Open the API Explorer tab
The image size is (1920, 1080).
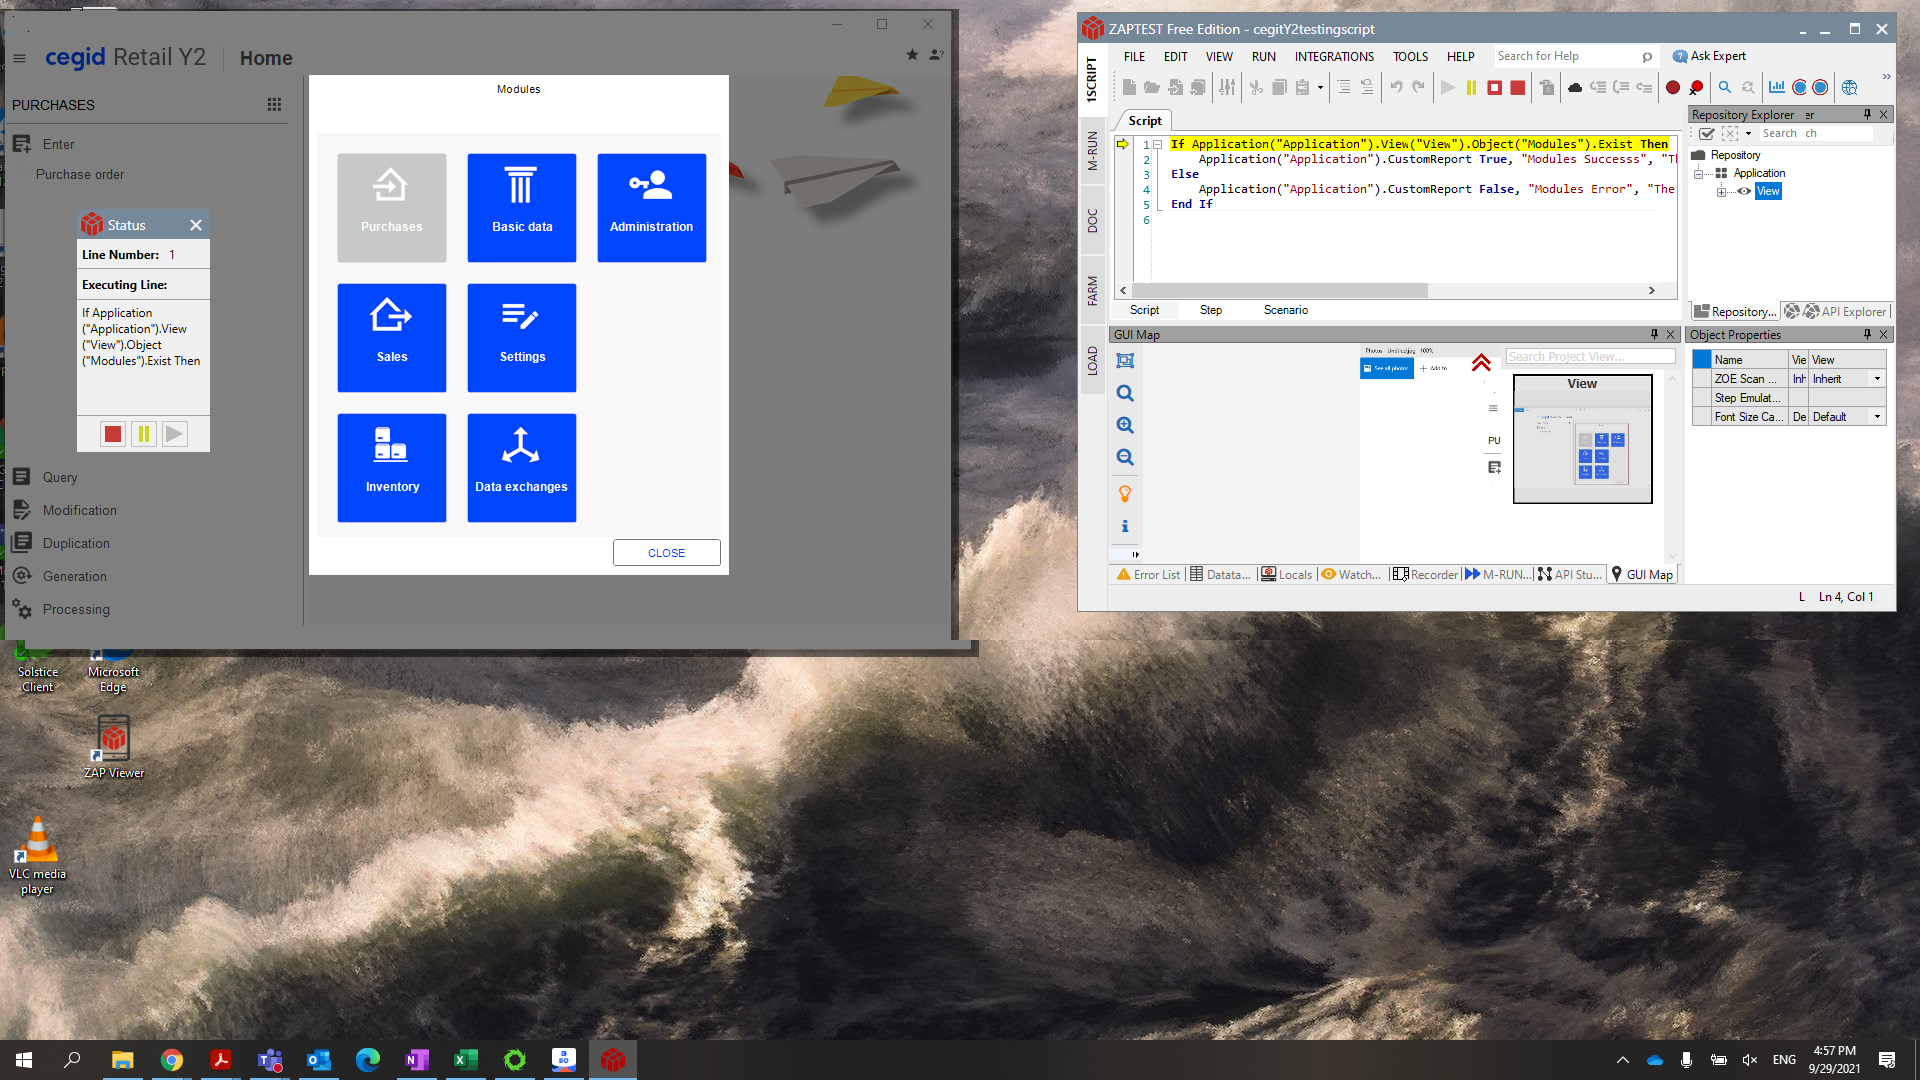tap(1845, 312)
